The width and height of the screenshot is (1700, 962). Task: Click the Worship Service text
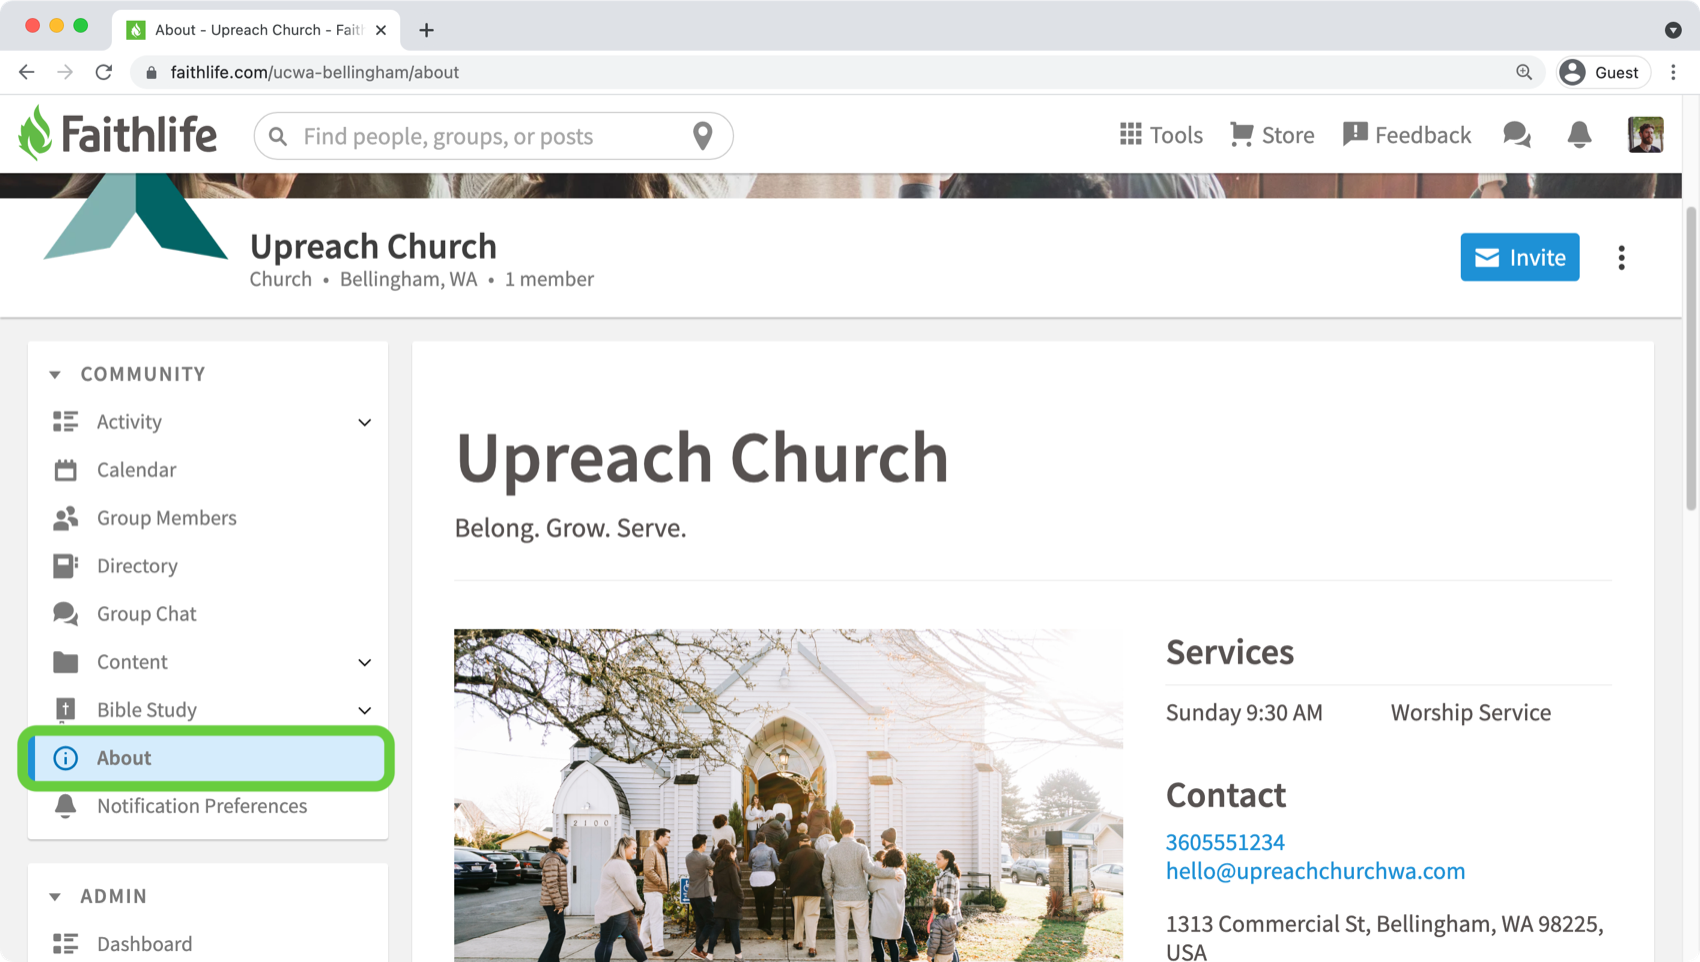1471,712
